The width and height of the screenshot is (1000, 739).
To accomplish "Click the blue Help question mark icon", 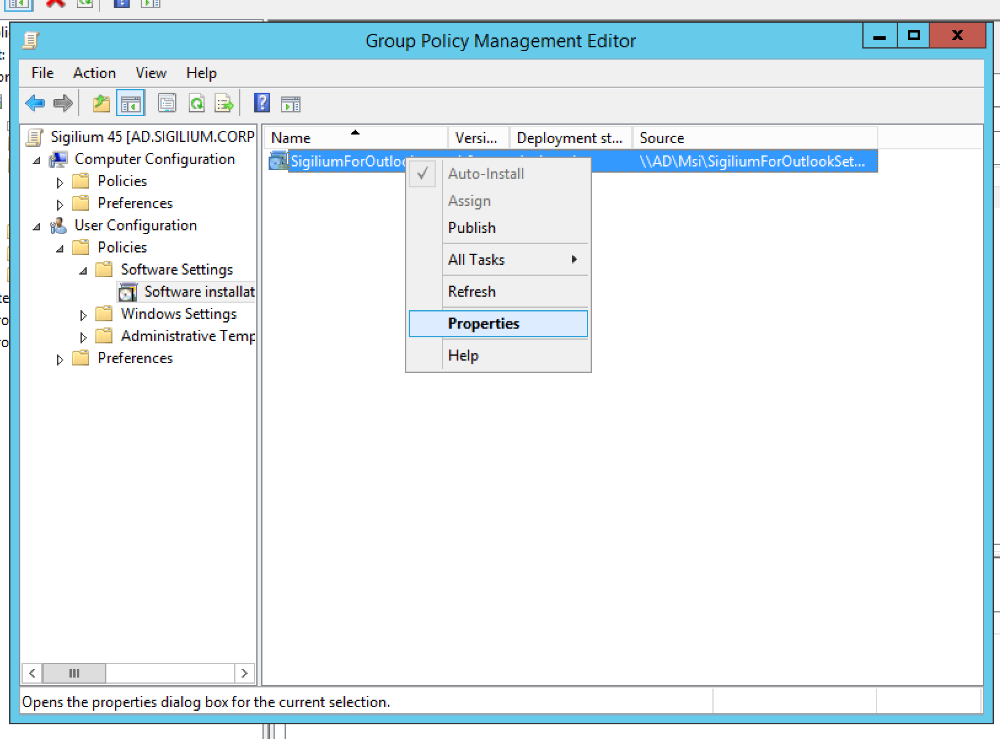I will 262,103.
